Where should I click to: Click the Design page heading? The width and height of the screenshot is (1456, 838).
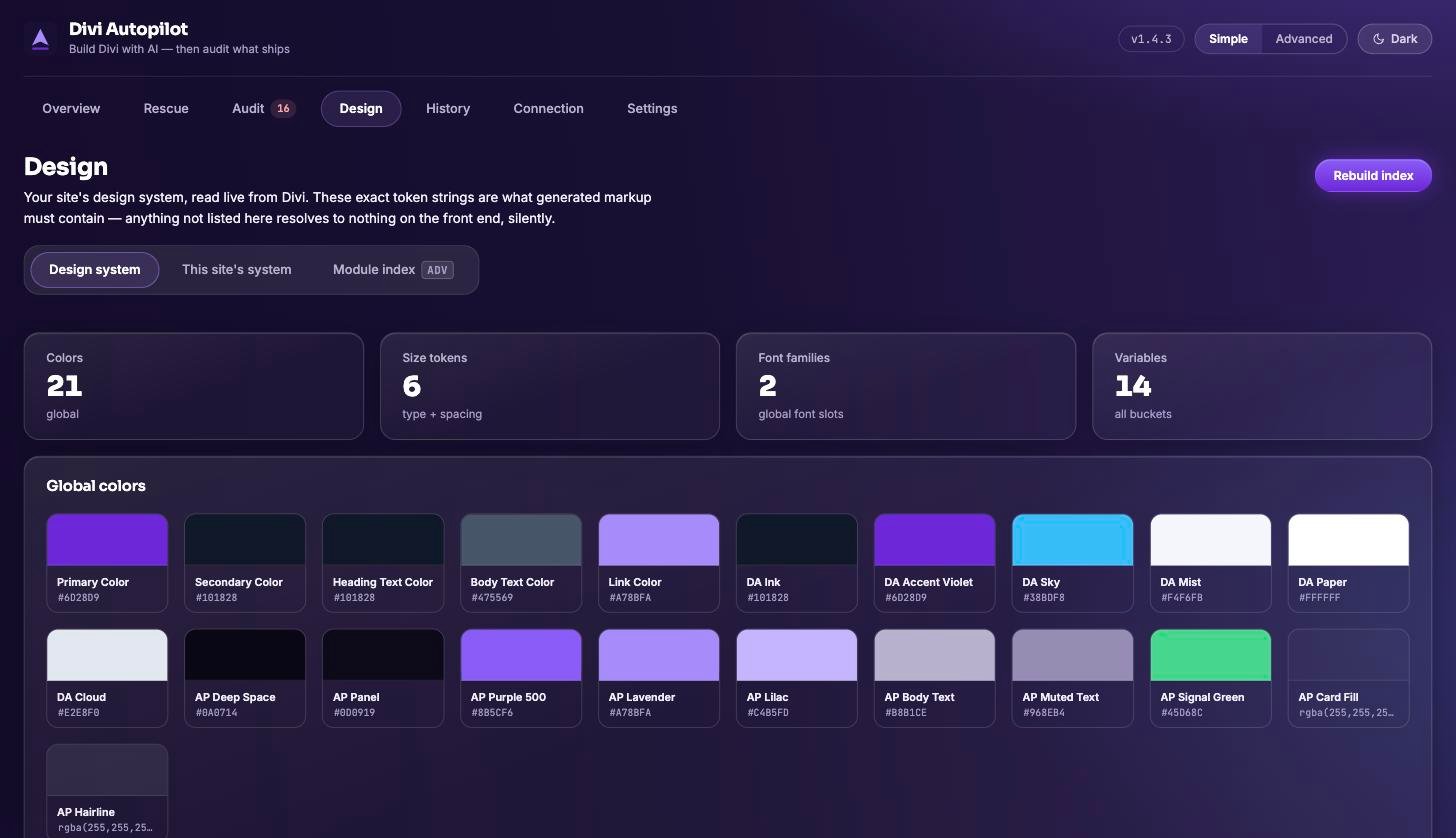[x=66, y=167]
